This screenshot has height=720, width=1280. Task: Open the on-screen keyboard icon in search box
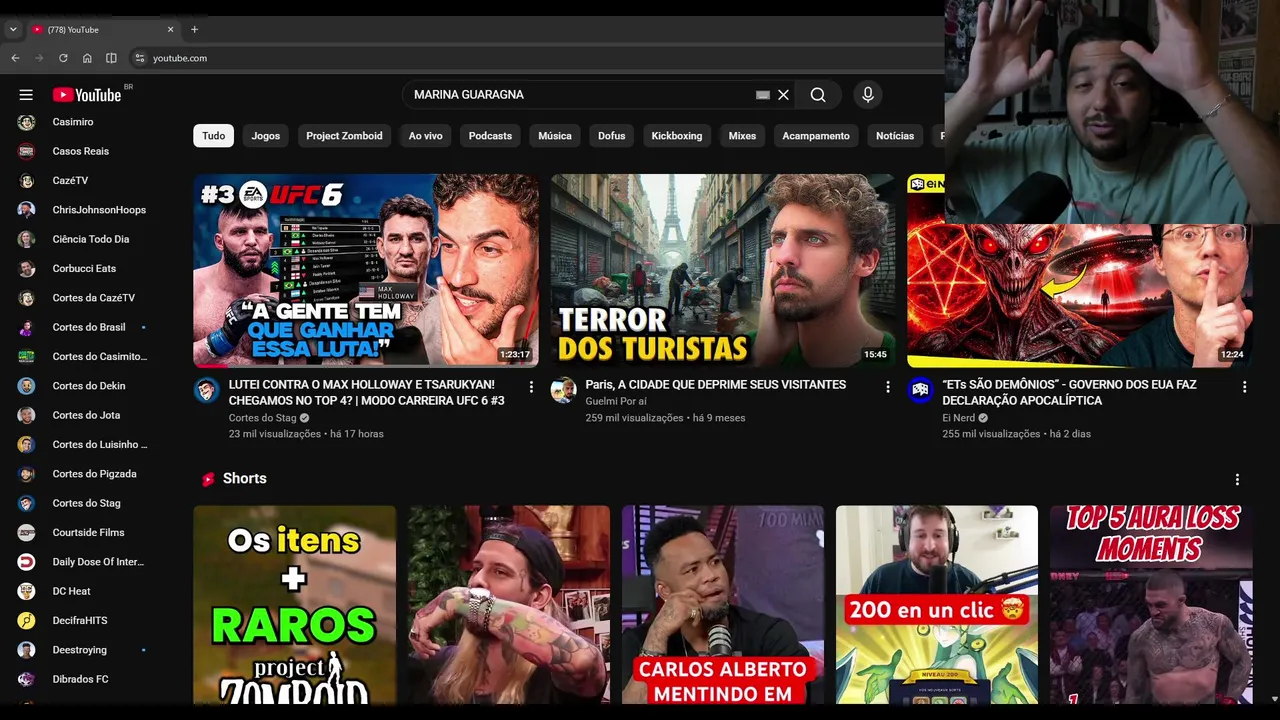click(x=763, y=95)
